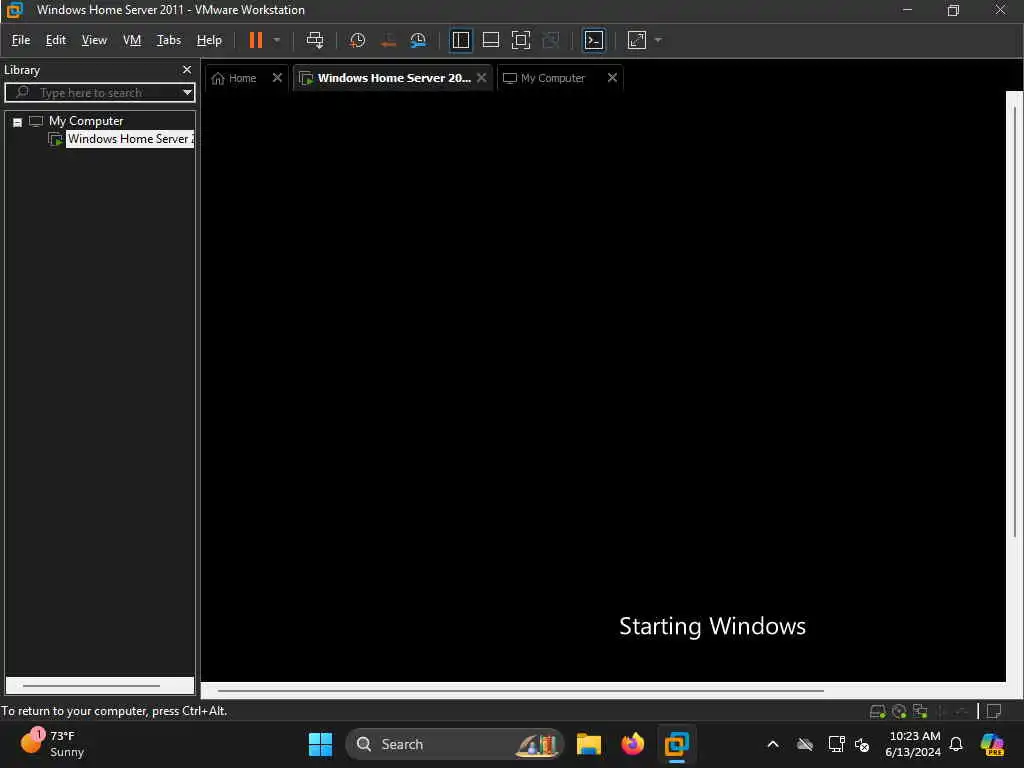Open the clock and date flyout
The height and width of the screenshot is (768, 1024).
coord(913,744)
